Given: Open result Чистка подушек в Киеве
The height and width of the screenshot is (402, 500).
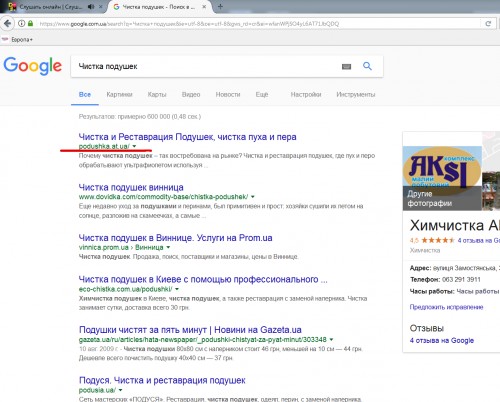Looking at the screenshot, I should click(x=203, y=279).
